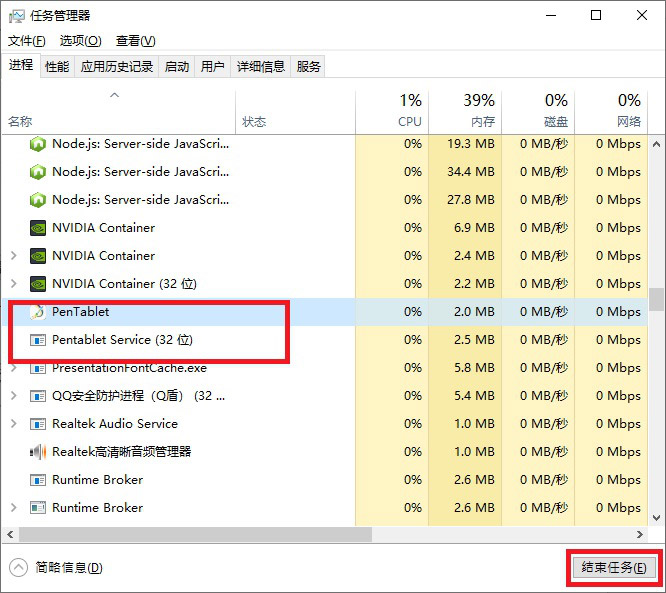Click the icon of the non-expandable Runtime Broker
Viewport: 666px width, 593px height.
pos(38,480)
